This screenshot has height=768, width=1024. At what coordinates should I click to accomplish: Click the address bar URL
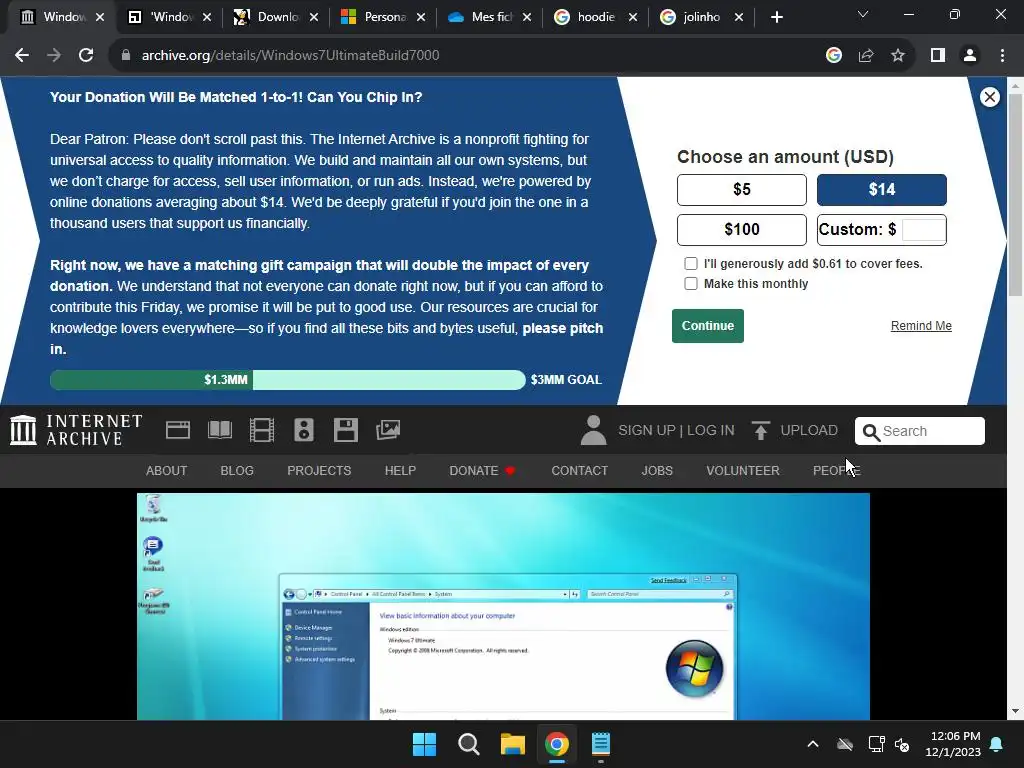click(290, 56)
